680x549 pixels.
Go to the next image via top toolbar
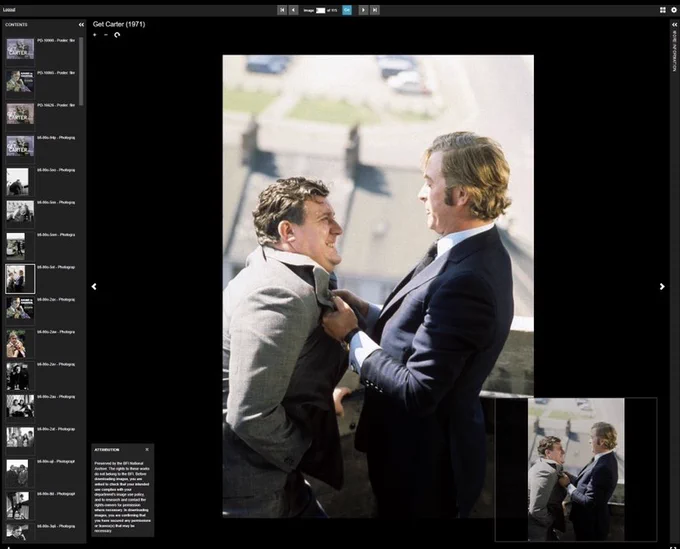363,10
